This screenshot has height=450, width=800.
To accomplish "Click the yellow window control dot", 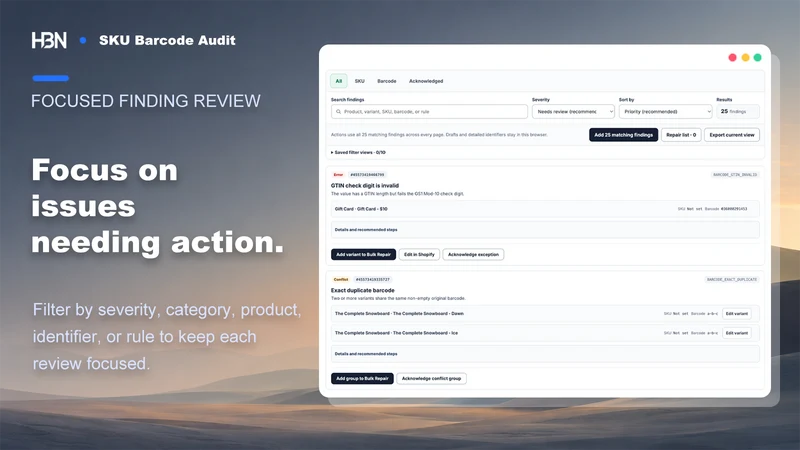I will tap(745, 58).
